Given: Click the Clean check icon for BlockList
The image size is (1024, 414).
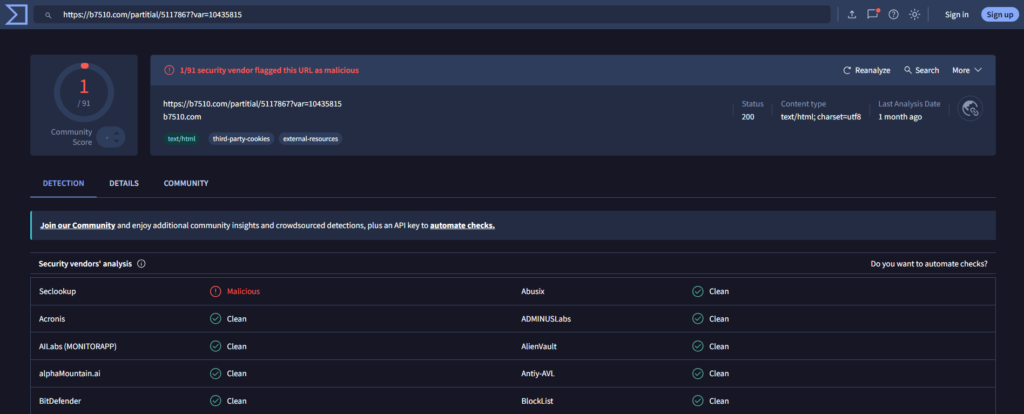Looking at the screenshot, I should coord(697,401).
